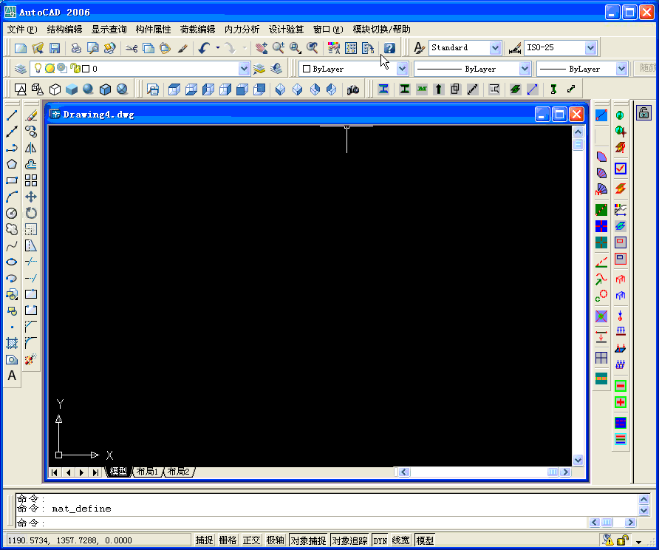Click the Save drawing icon
Viewport: 659px width, 550px height.
[55, 48]
